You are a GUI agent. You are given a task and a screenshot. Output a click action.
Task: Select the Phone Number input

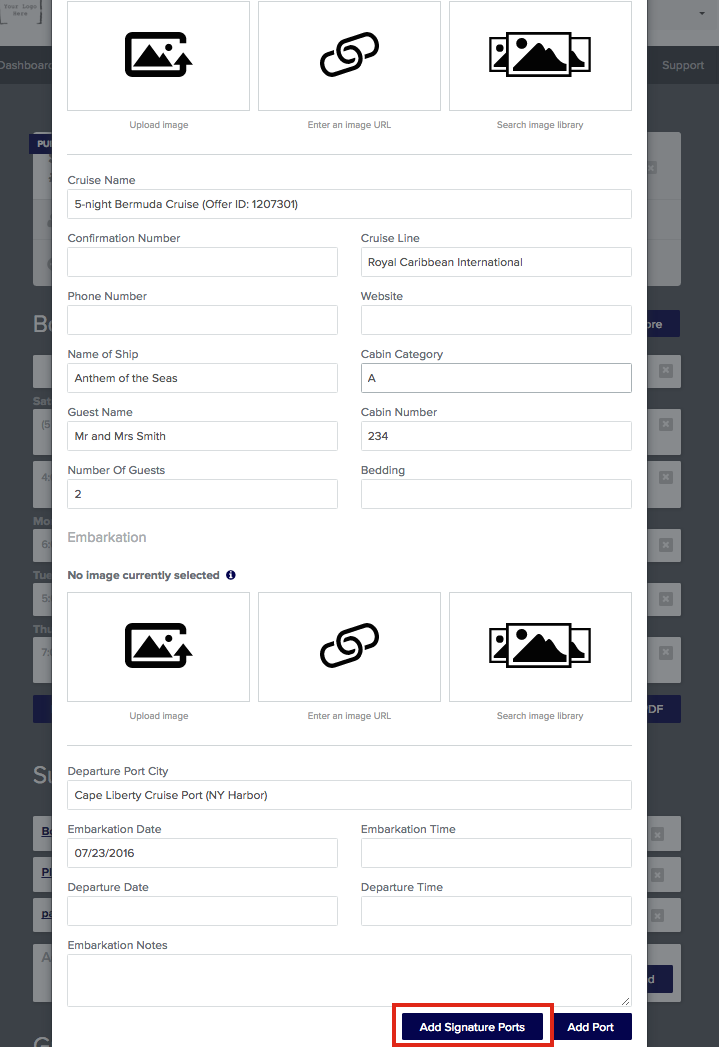(202, 320)
